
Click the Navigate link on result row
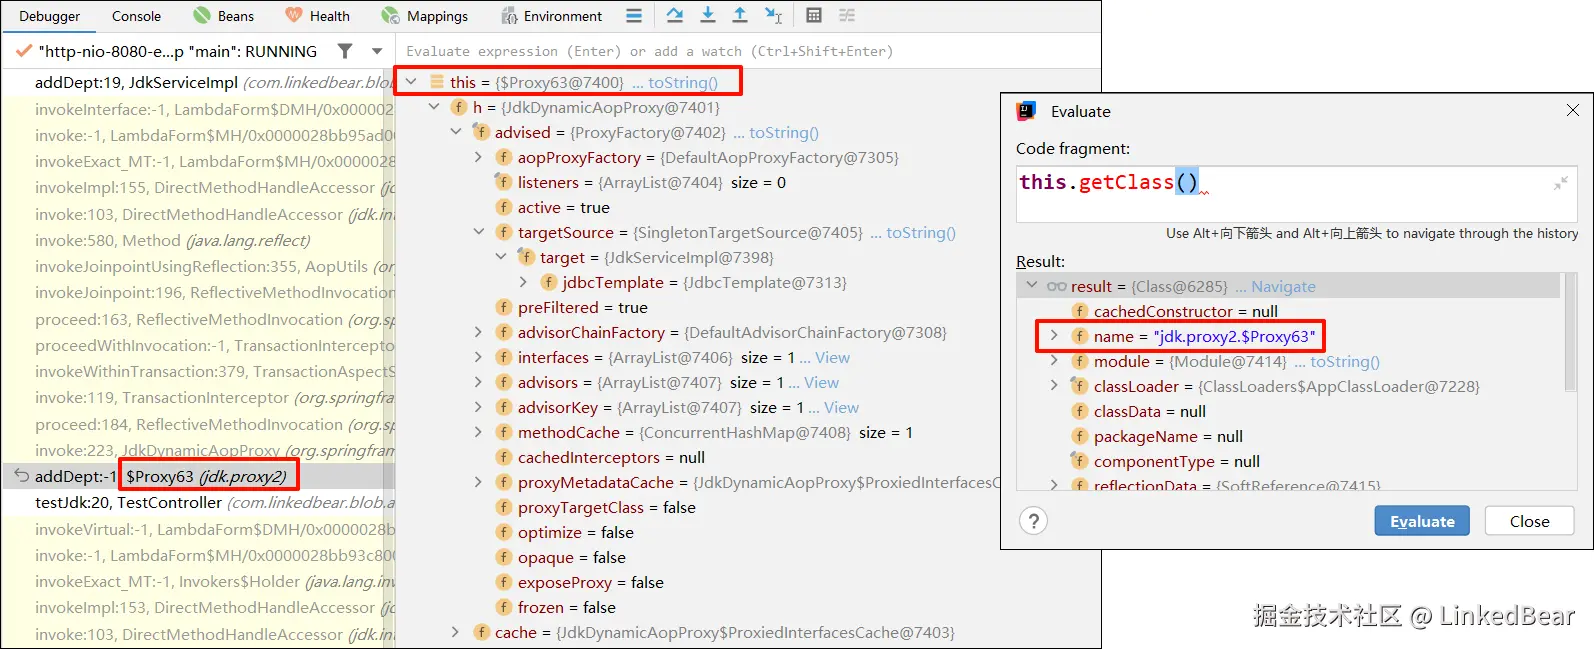[x=1283, y=286]
